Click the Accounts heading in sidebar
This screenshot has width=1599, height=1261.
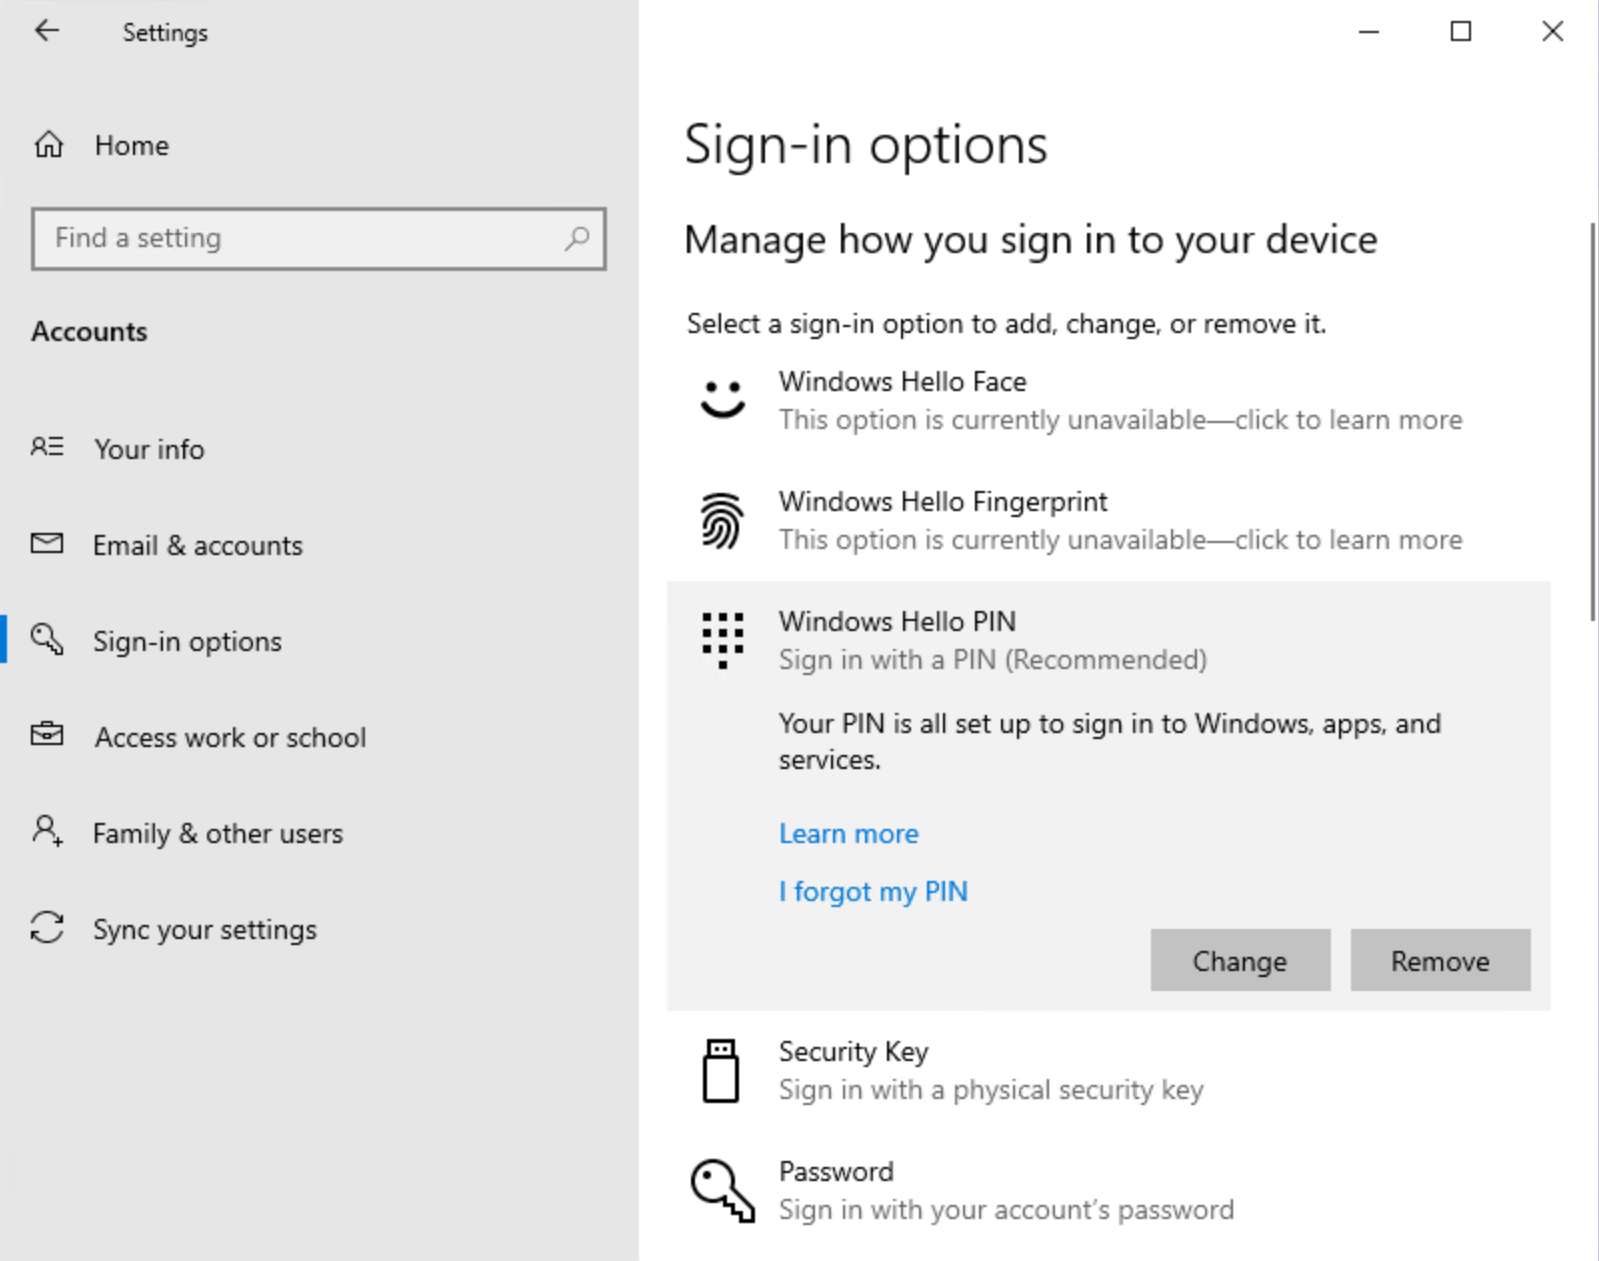[89, 331]
